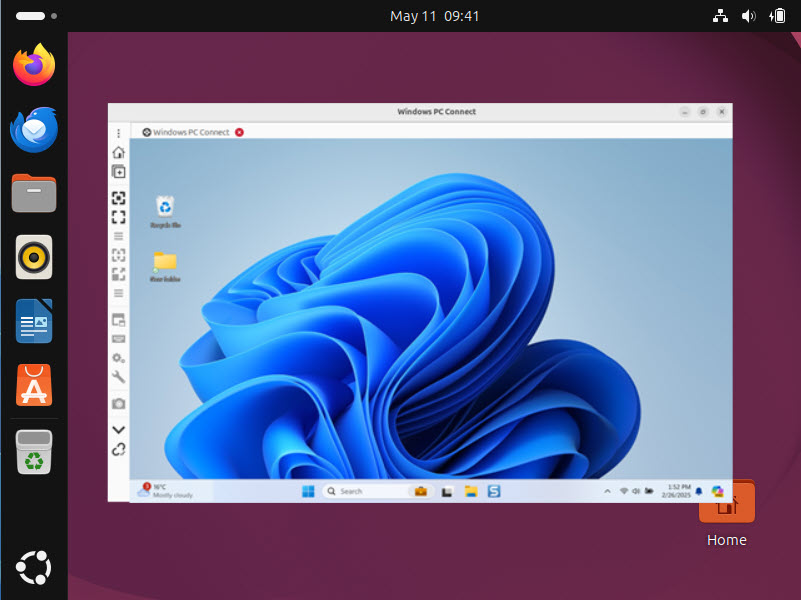Open Task View on Windows taskbar
The image size is (801, 600).
(447, 492)
